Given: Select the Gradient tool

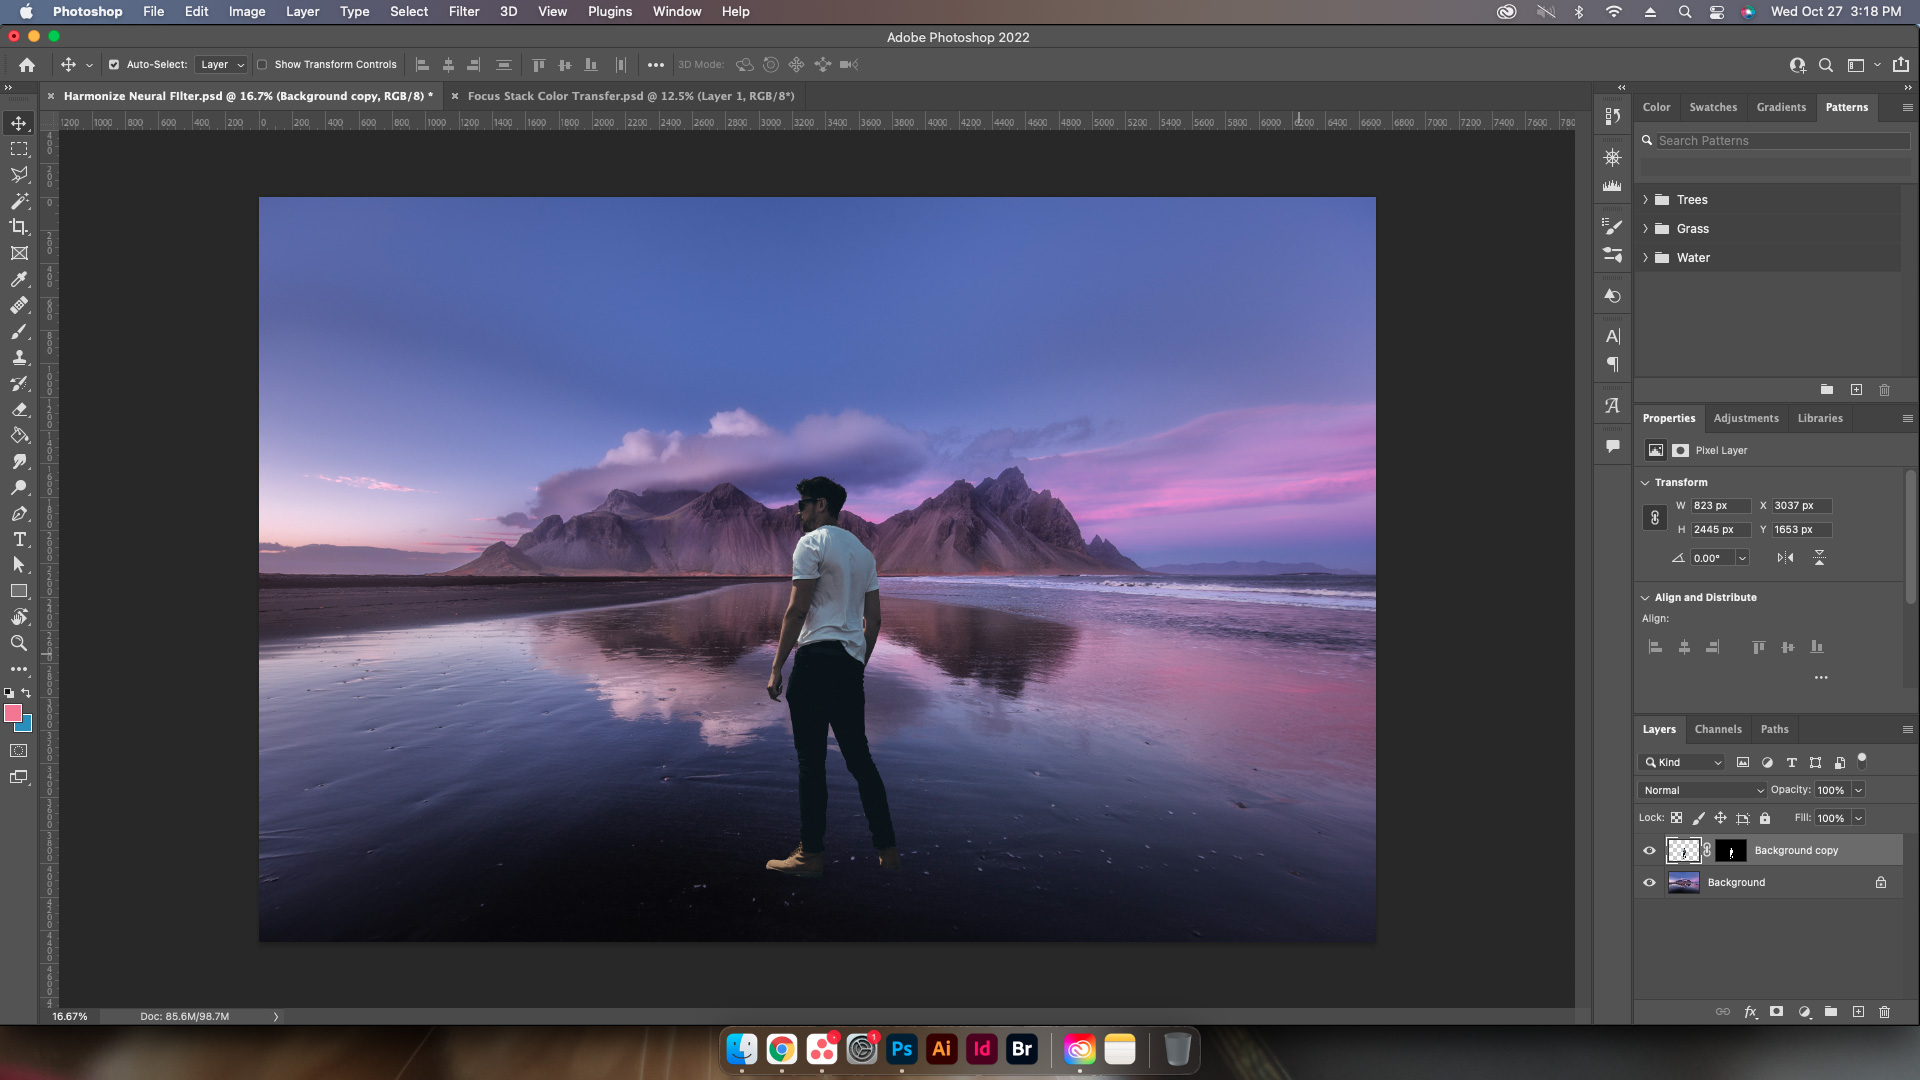Looking at the screenshot, I should [18, 435].
